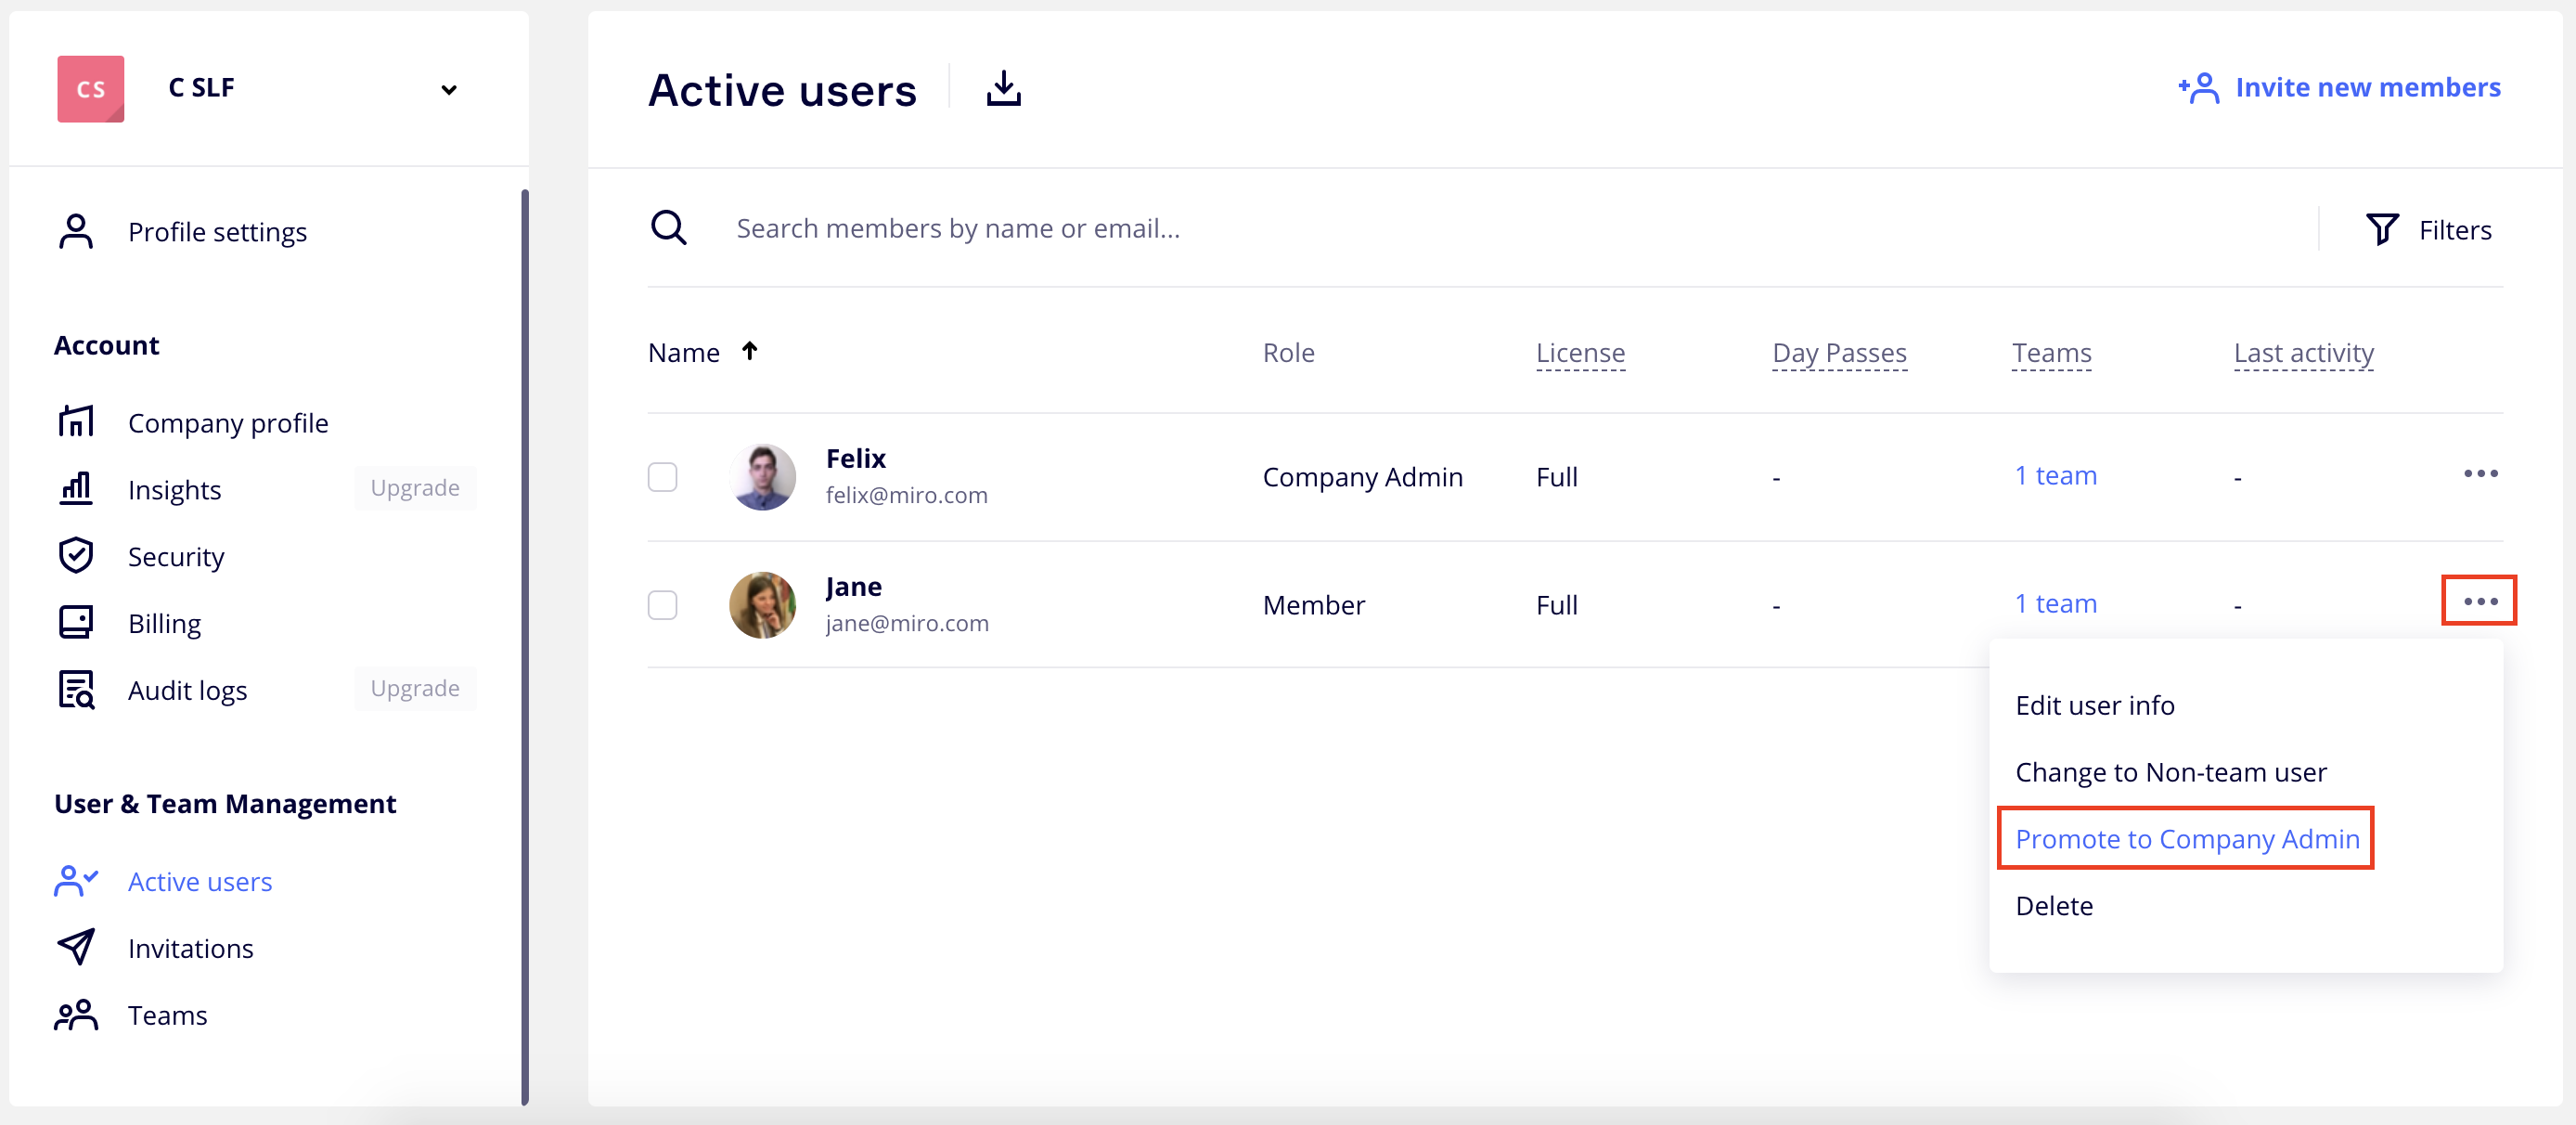
Task: Click the search magnifier icon
Action: tap(668, 228)
